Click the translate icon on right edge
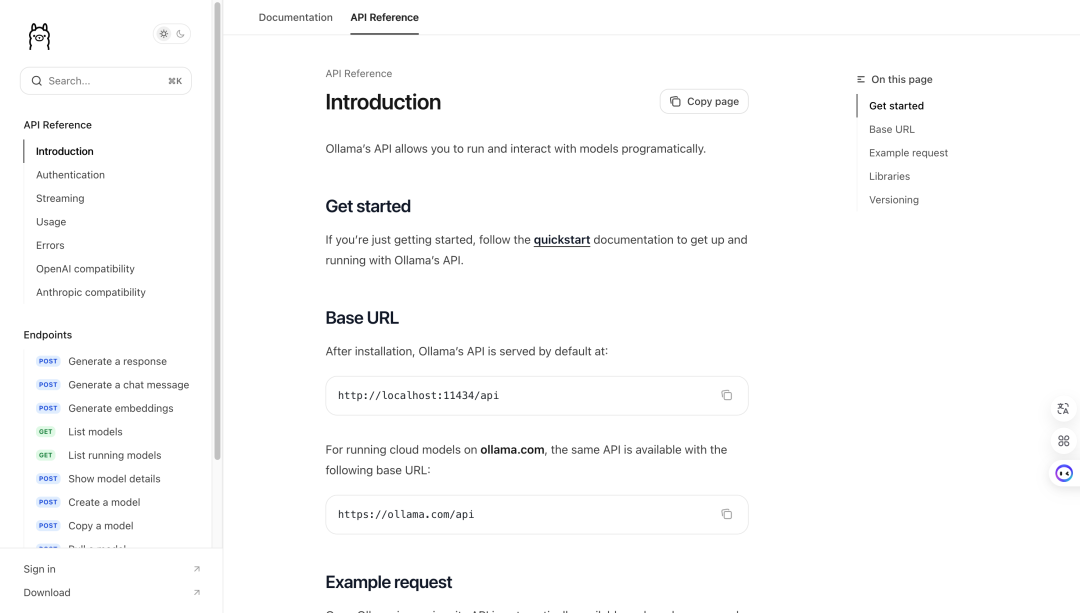This screenshot has width=1080, height=613. click(x=1063, y=409)
